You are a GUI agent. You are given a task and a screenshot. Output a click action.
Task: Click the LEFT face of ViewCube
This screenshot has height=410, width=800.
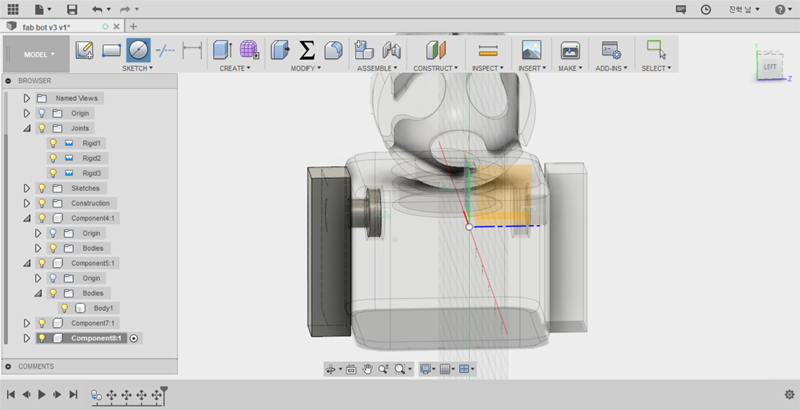pos(769,67)
